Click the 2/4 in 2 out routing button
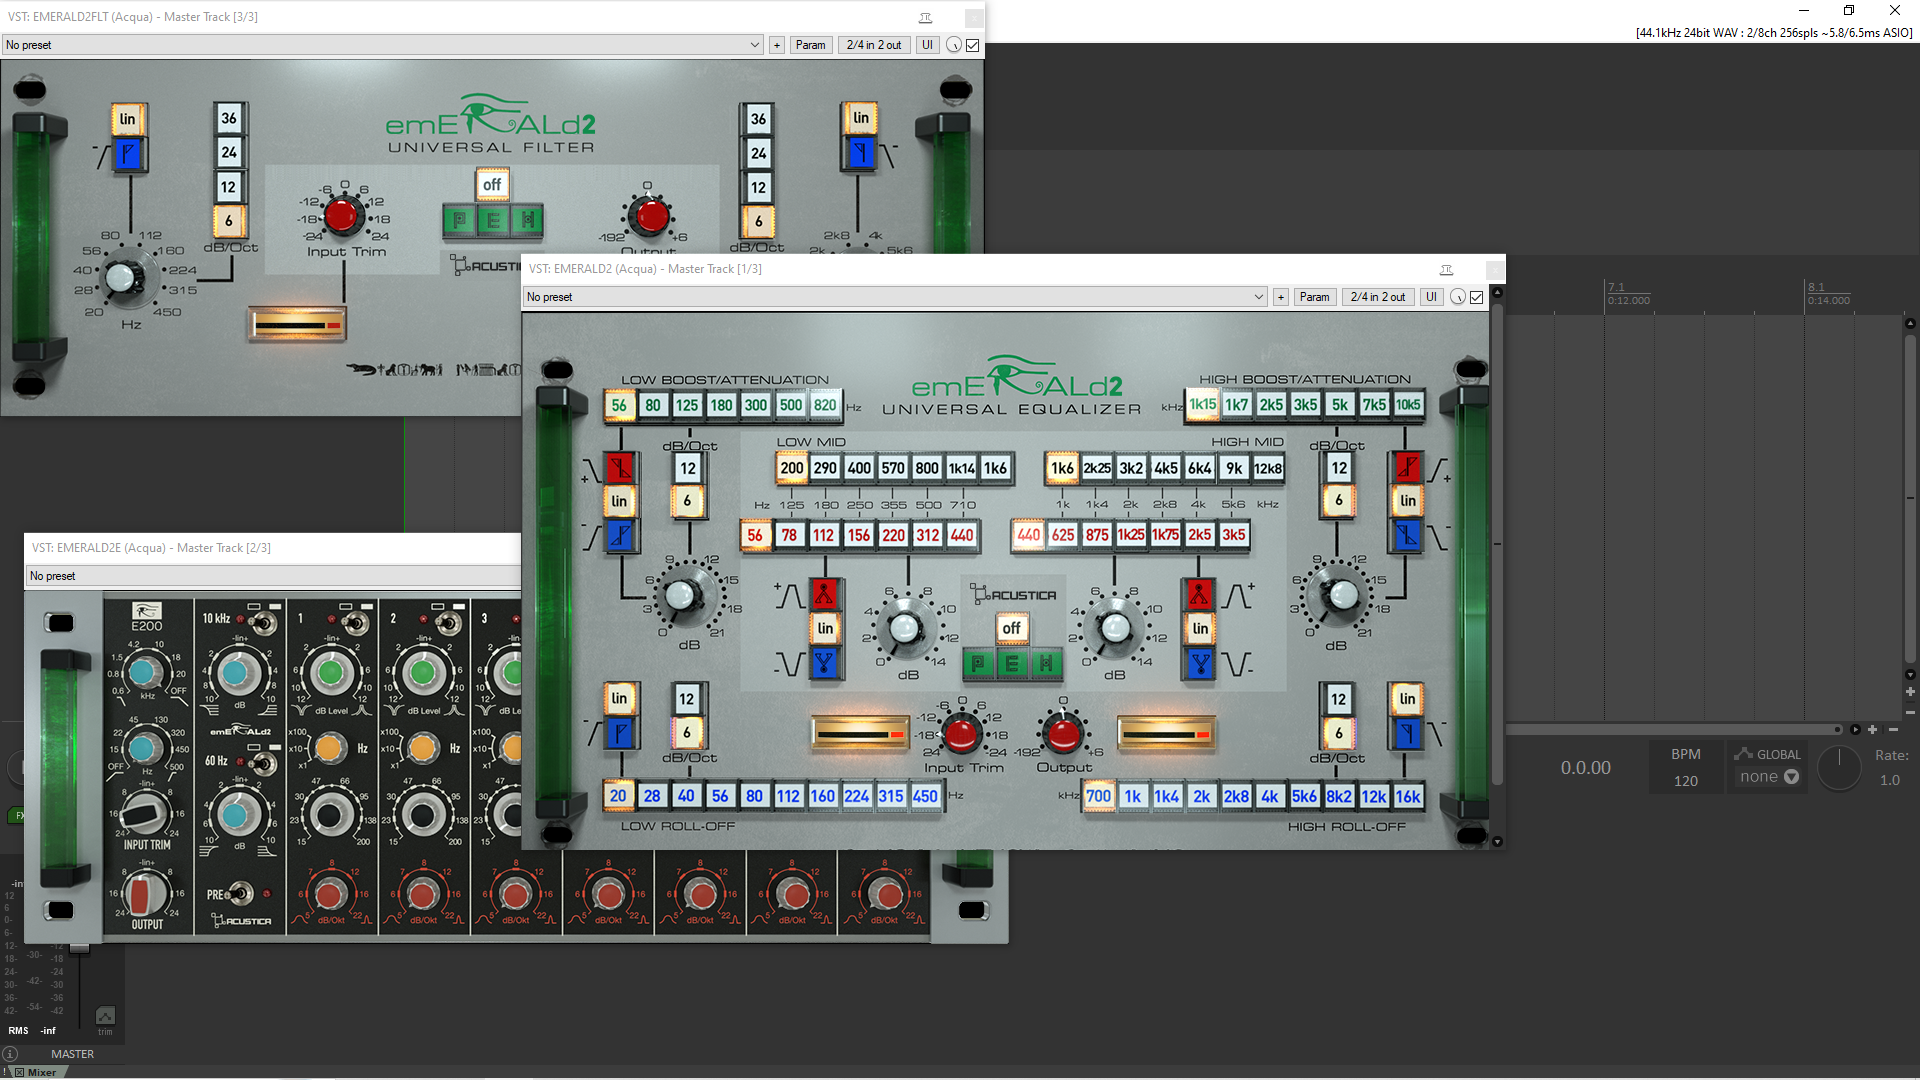 (x=1377, y=296)
